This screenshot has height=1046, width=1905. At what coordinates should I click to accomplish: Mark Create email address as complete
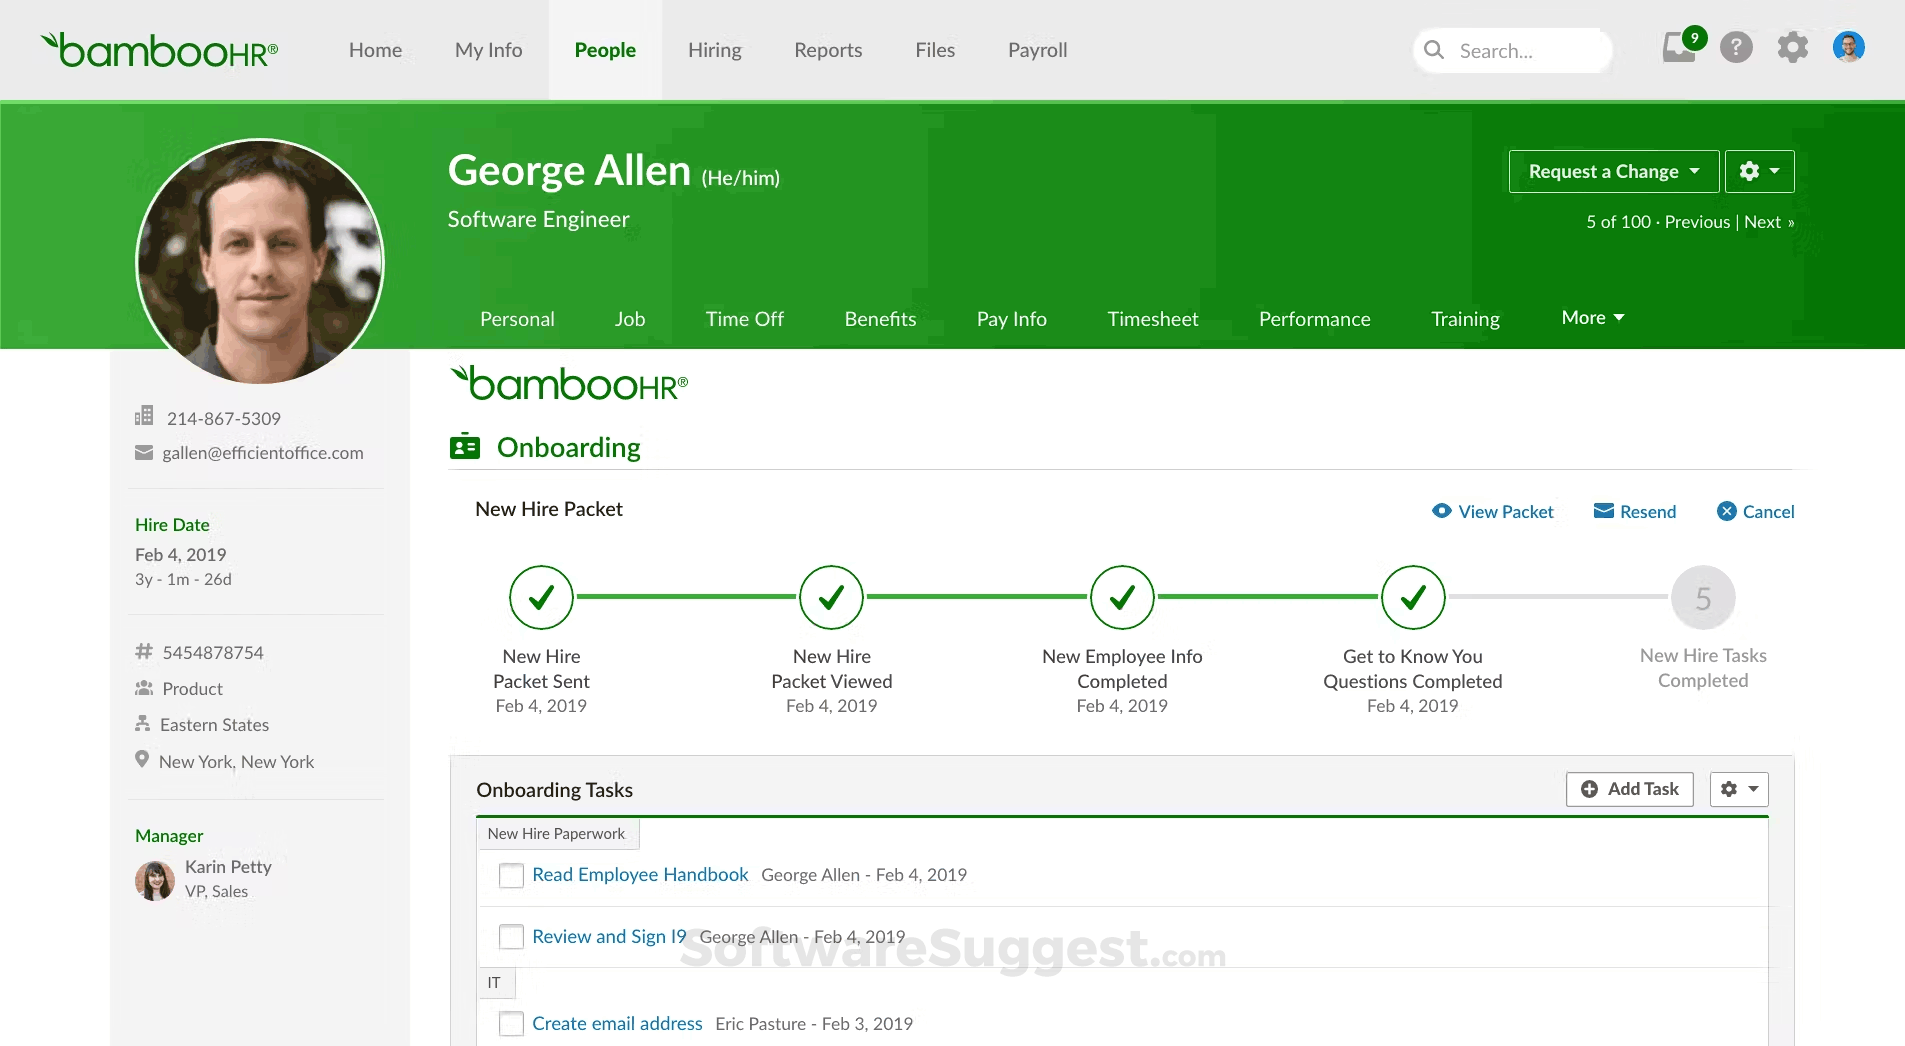[511, 1023]
